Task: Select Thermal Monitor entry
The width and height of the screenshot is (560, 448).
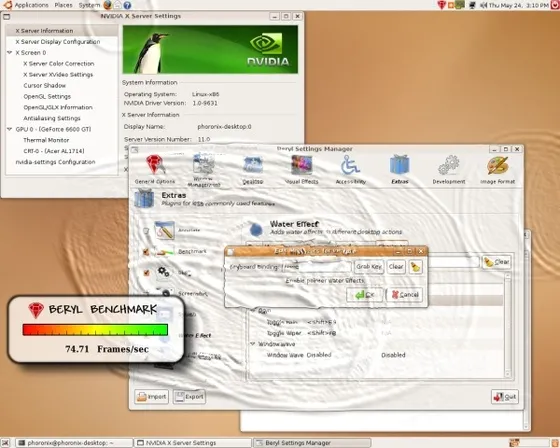Action: coord(46,140)
